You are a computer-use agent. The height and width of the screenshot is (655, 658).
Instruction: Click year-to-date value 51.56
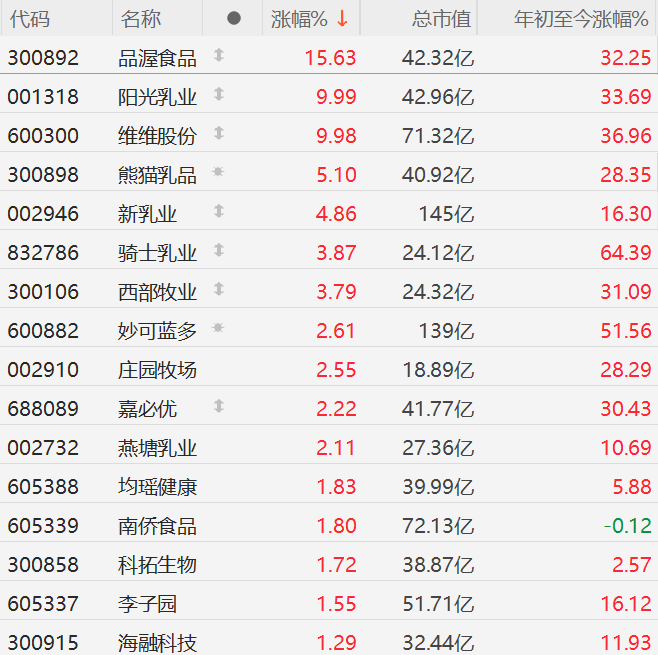point(626,331)
